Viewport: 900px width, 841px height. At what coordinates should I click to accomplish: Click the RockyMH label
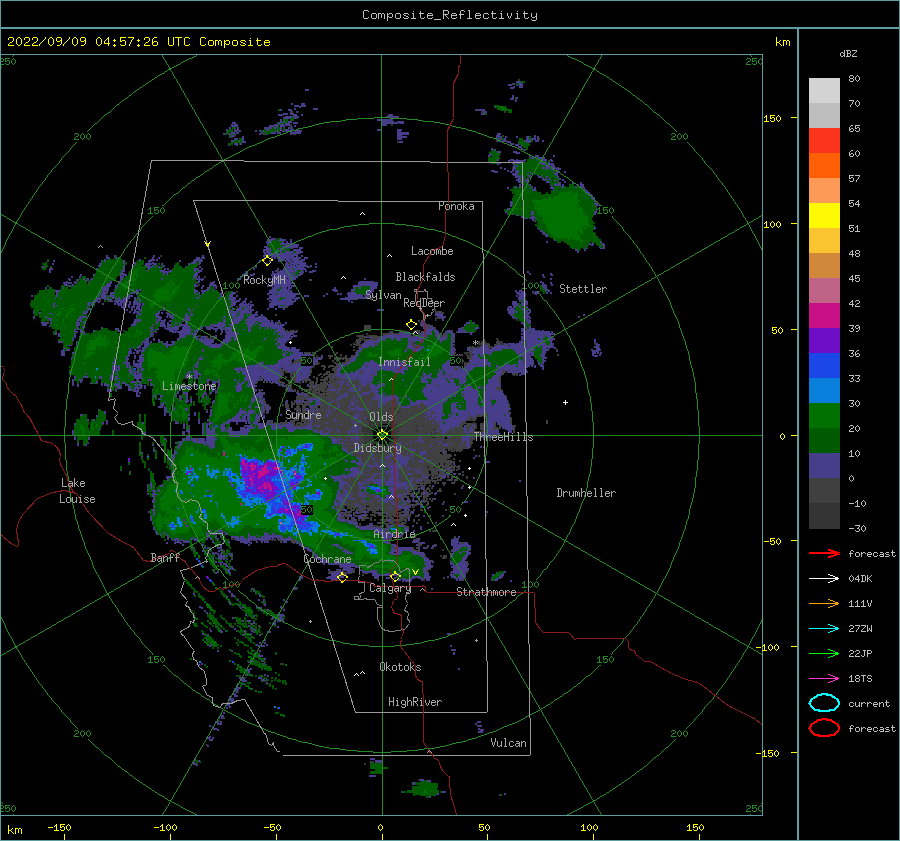[x=264, y=280]
